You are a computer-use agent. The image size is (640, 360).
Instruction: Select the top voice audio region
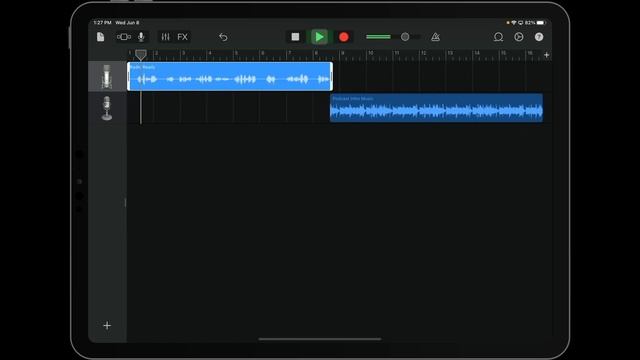(x=230, y=76)
